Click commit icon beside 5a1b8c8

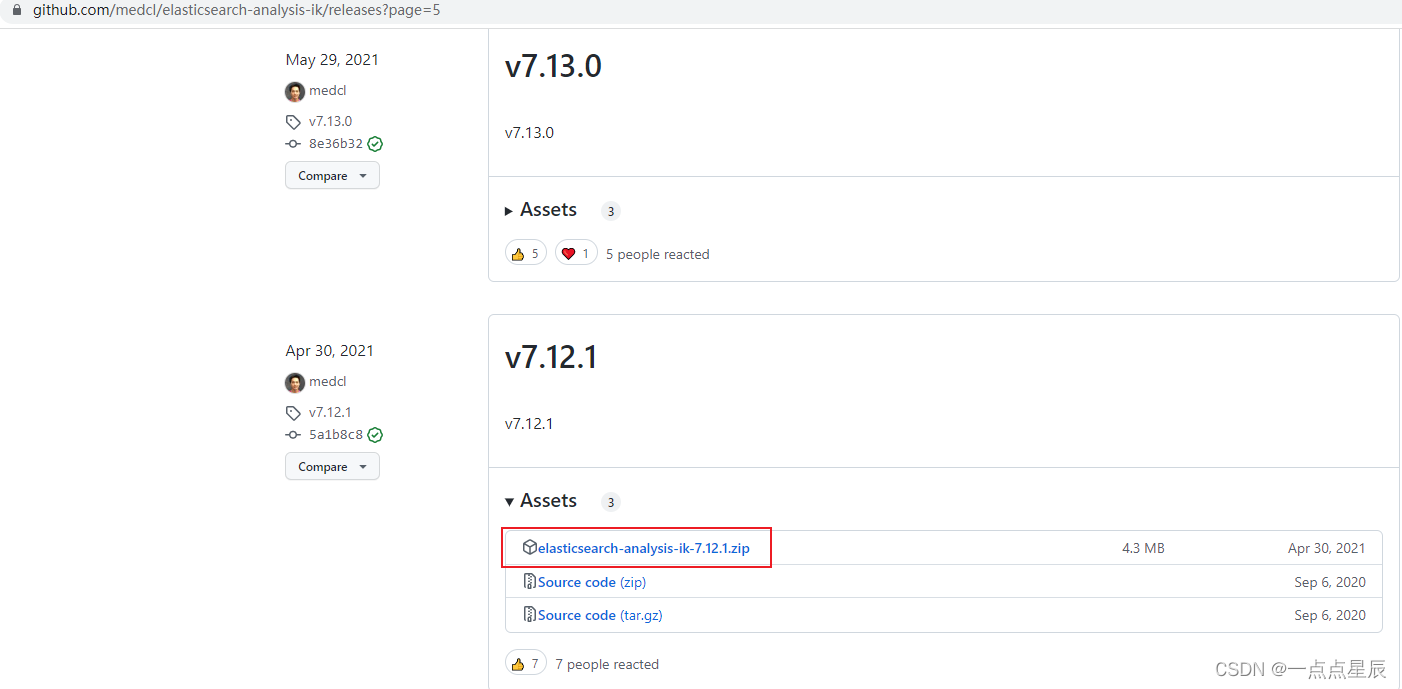[x=293, y=435]
